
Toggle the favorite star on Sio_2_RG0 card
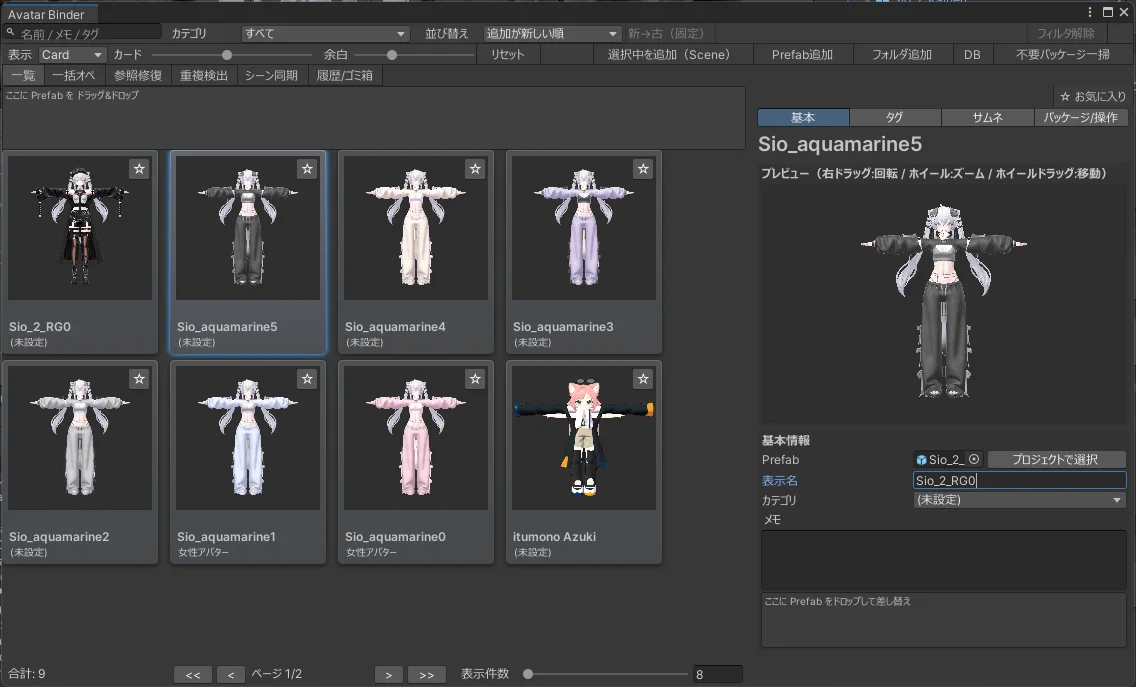(139, 169)
